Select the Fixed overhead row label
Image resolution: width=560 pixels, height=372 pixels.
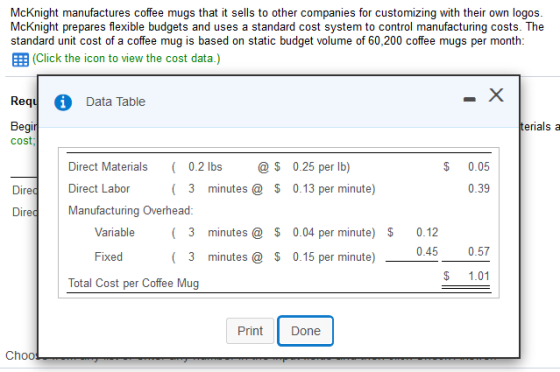[109, 257]
